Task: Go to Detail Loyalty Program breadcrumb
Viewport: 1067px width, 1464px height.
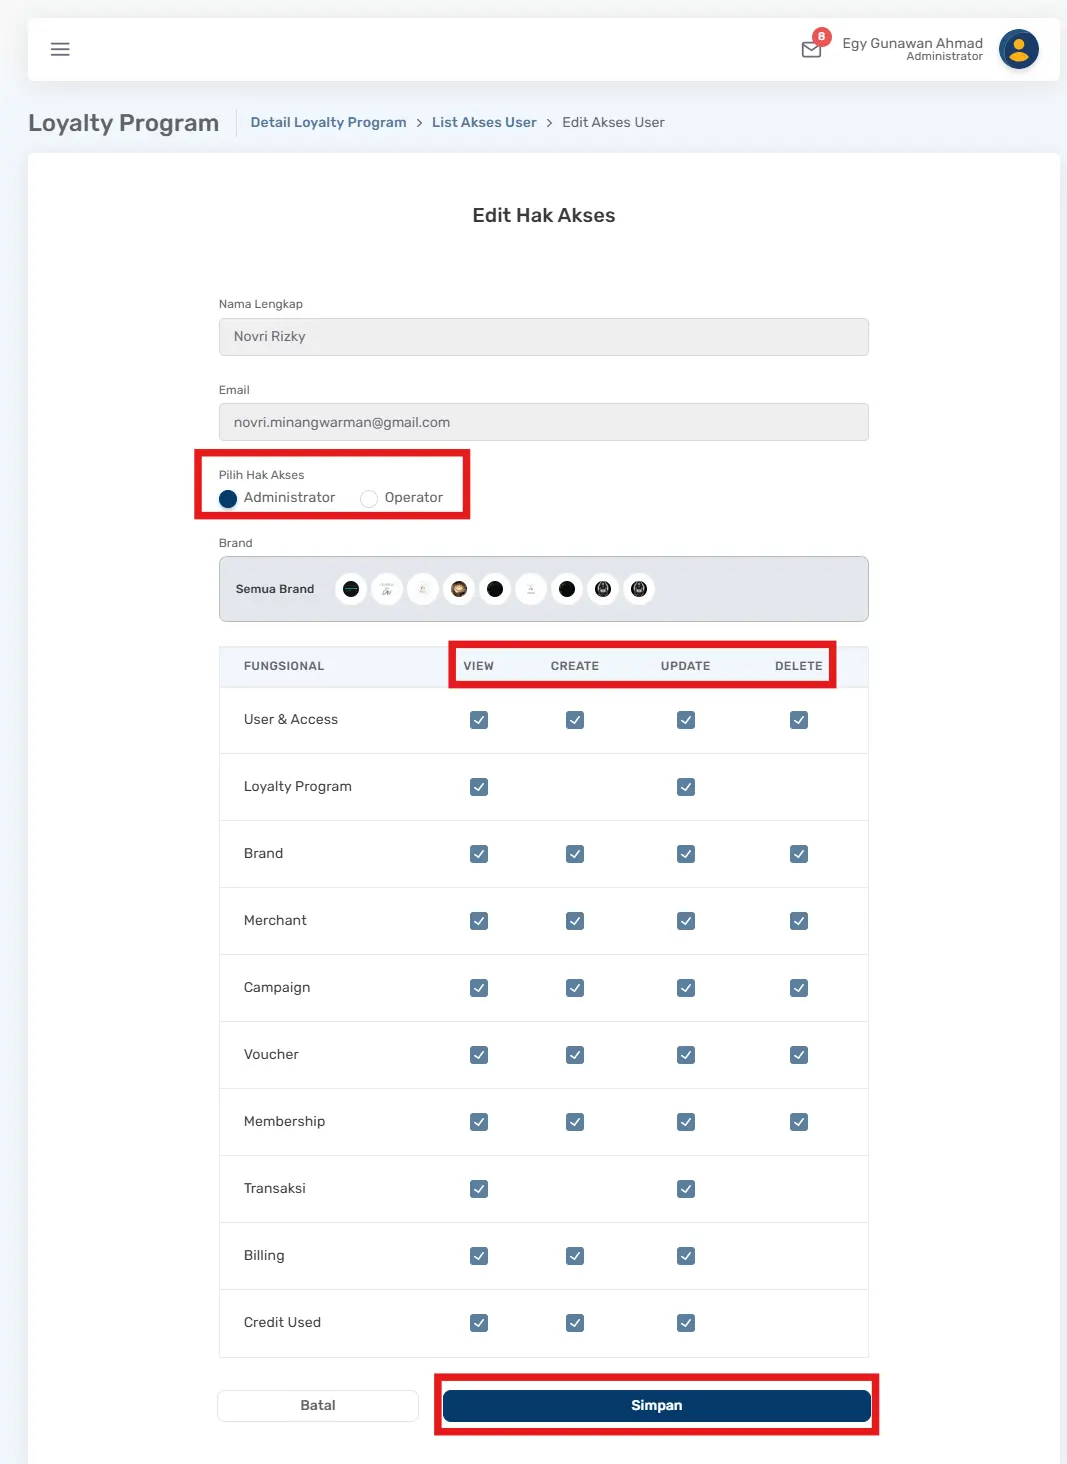Action: [328, 122]
